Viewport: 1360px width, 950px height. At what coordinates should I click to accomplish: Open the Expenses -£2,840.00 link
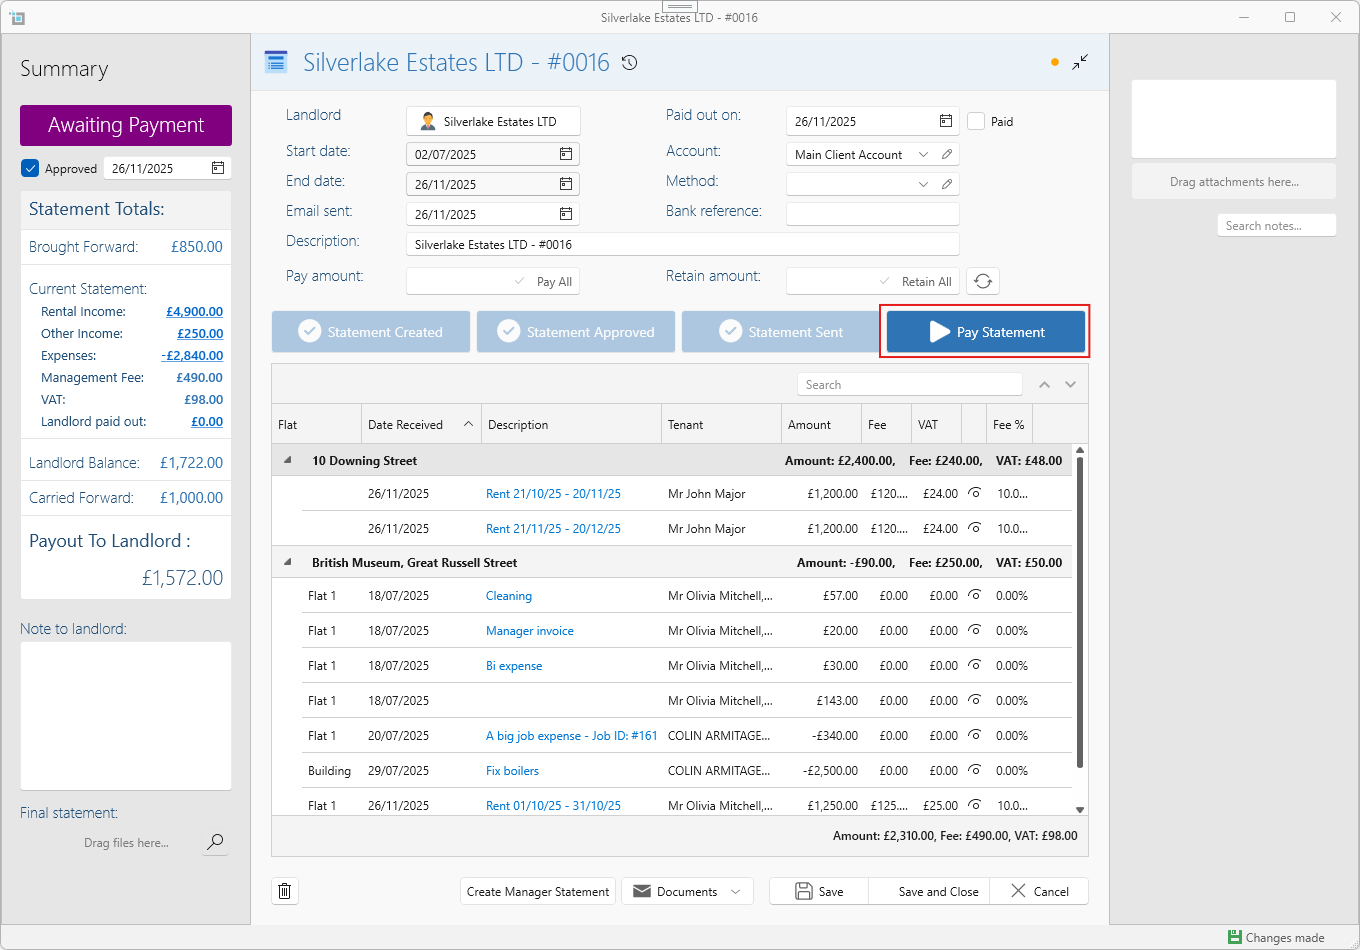click(192, 356)
